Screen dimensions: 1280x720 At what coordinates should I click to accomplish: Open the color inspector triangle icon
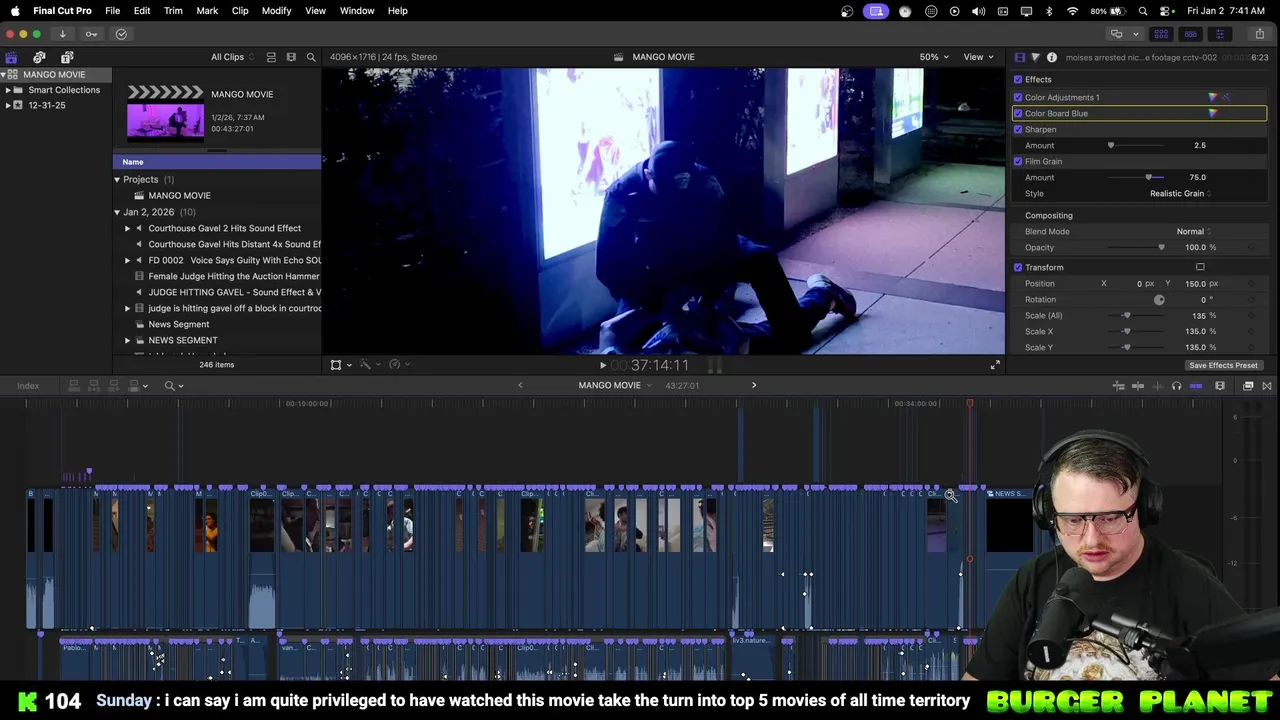[x=1035, y=57]
